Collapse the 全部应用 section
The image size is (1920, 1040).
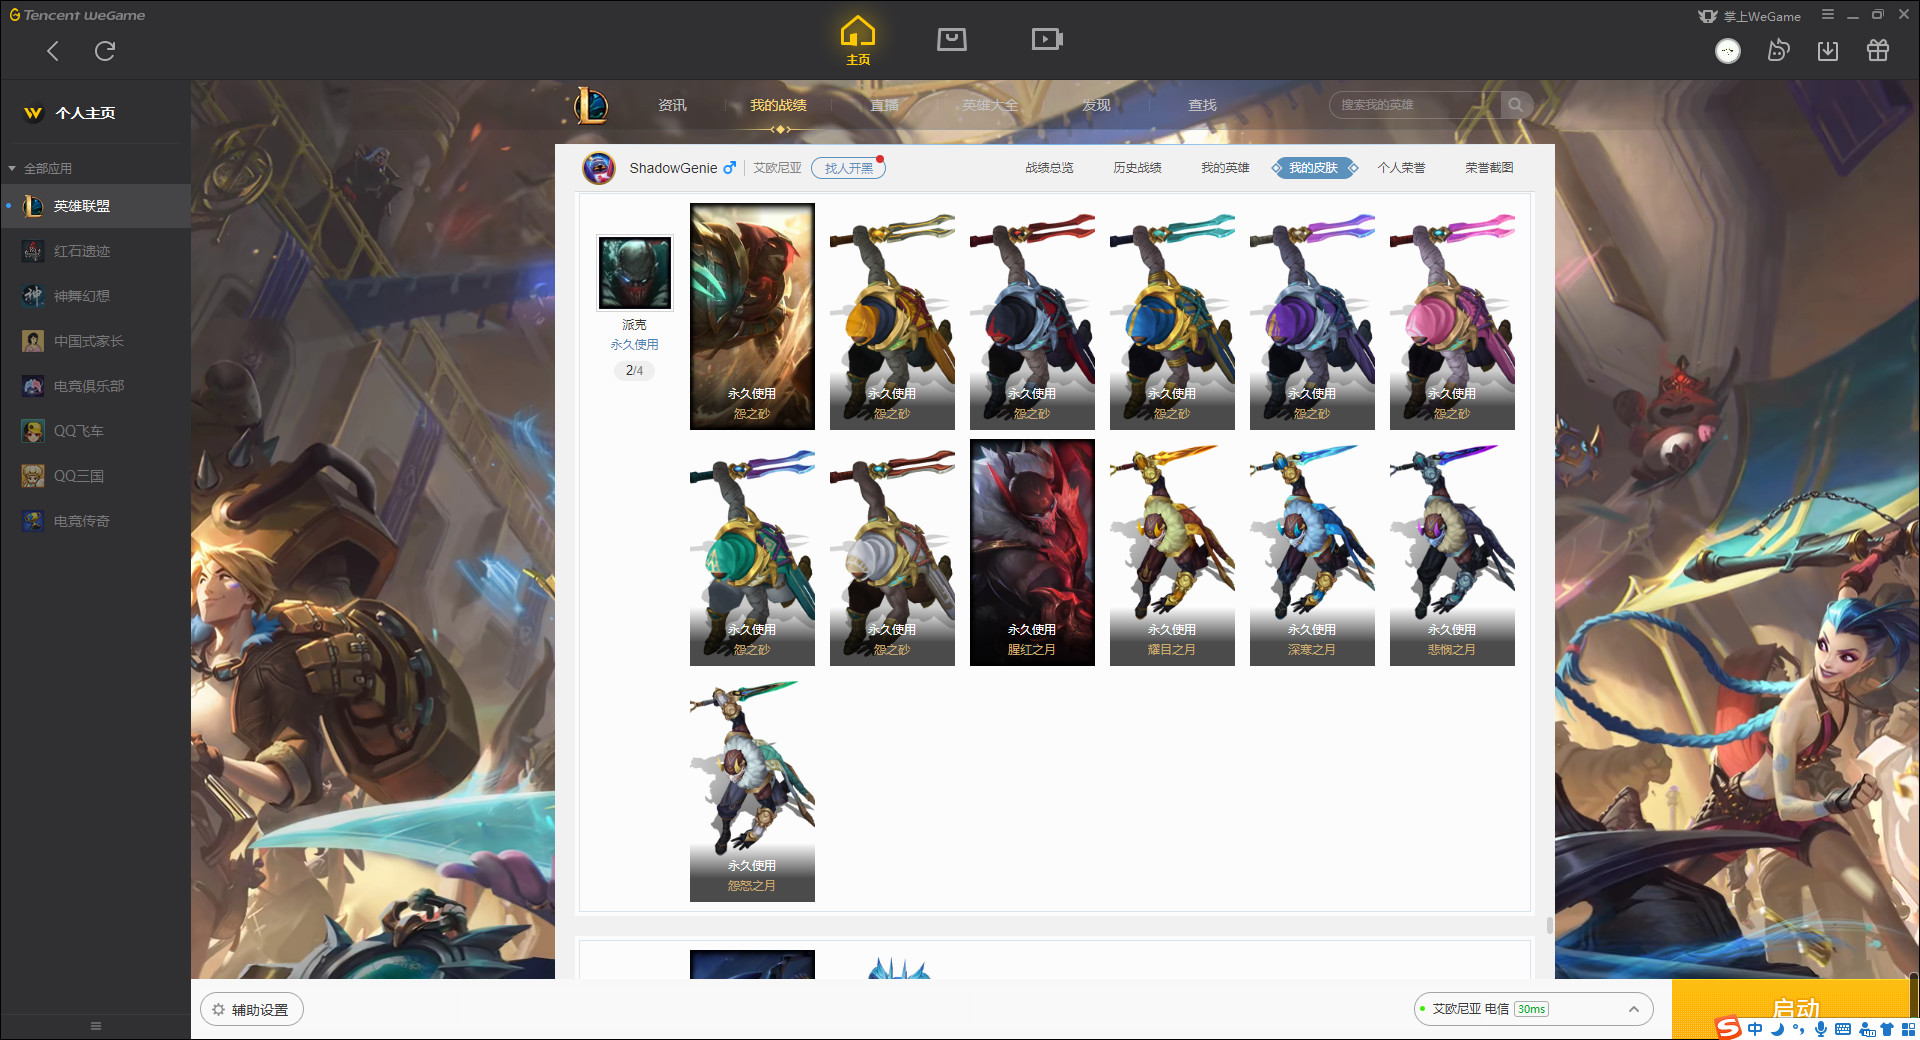click(x=40, y=168)
